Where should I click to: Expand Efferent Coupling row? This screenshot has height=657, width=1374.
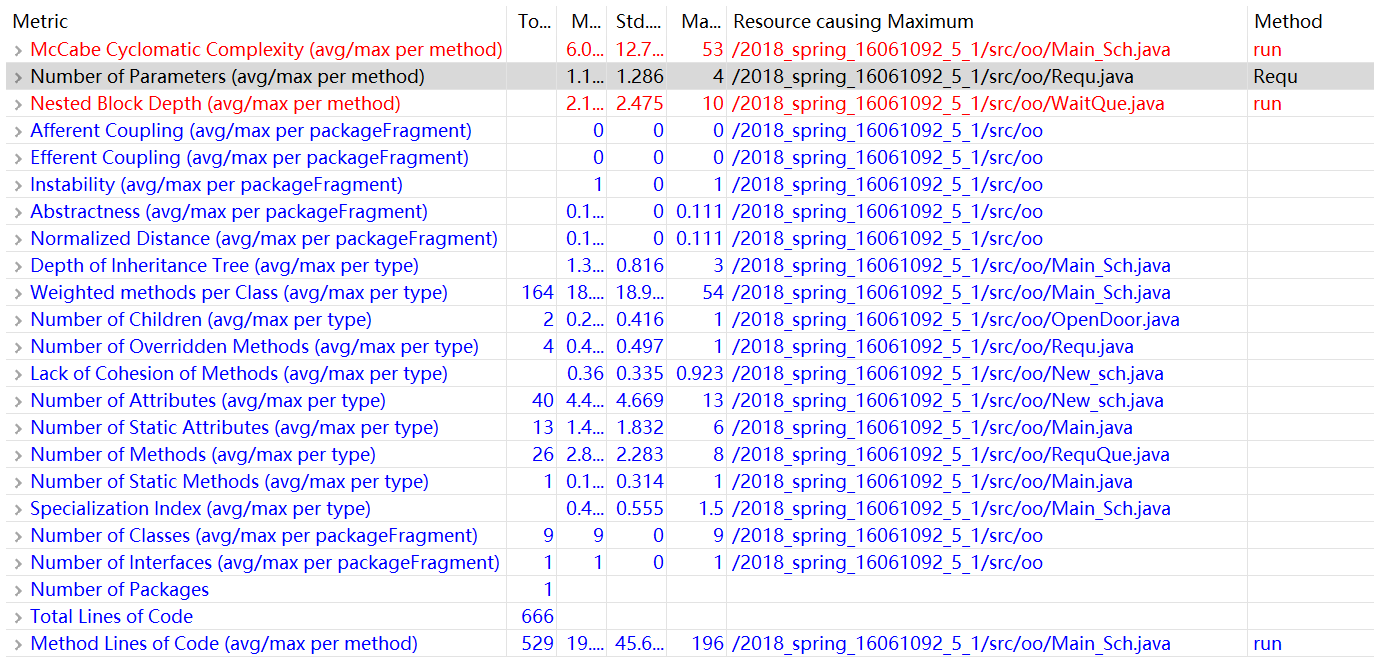(x=17, y=158)
